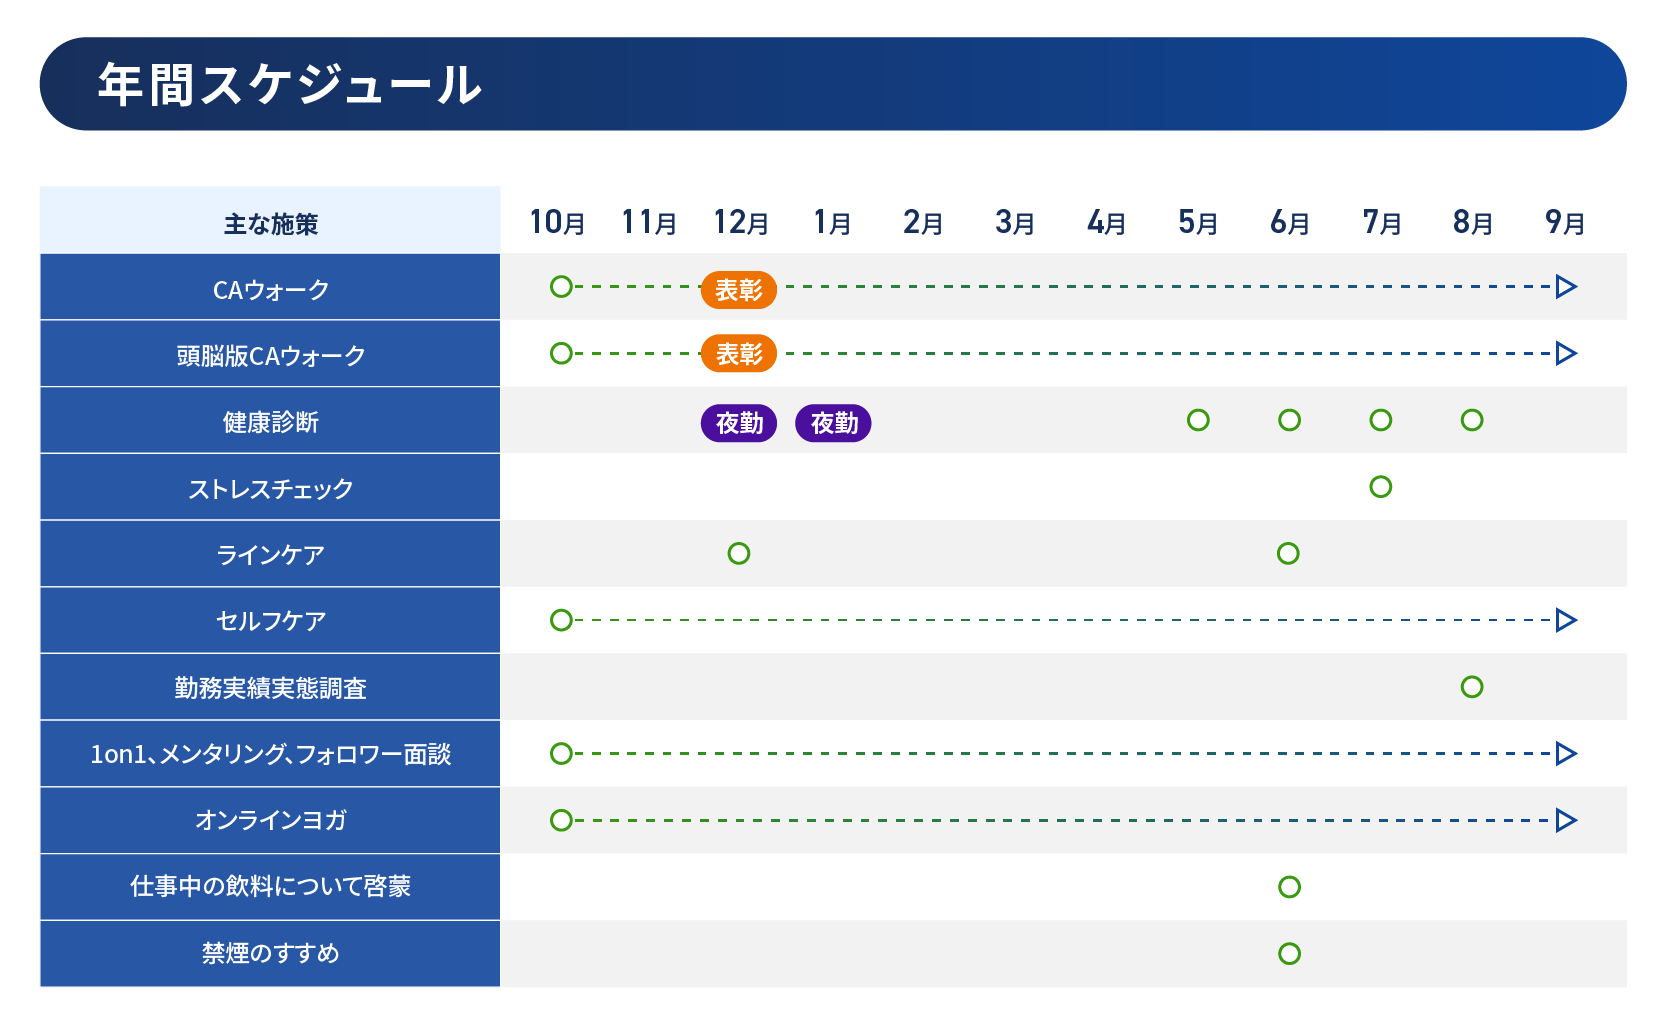Select the second purple 夜勤 badge under 1月
The width and height of the screenshot is (1667, 1027).
click(x=833, y=423)
